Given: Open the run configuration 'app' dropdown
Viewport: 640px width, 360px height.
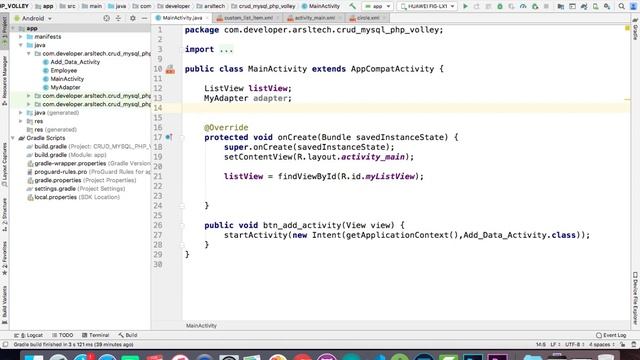Looking at the screenshot, I should click(378, 6).
